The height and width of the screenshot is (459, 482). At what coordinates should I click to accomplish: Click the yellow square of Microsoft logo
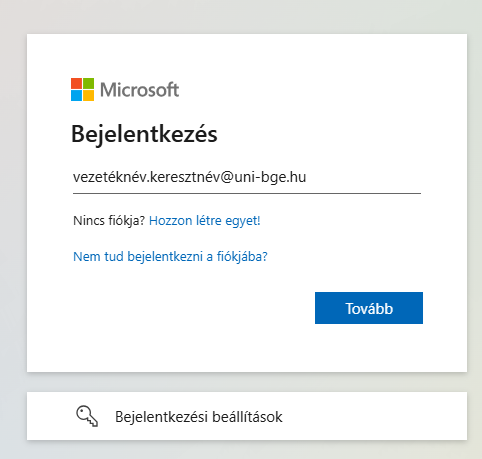[88, 95]
